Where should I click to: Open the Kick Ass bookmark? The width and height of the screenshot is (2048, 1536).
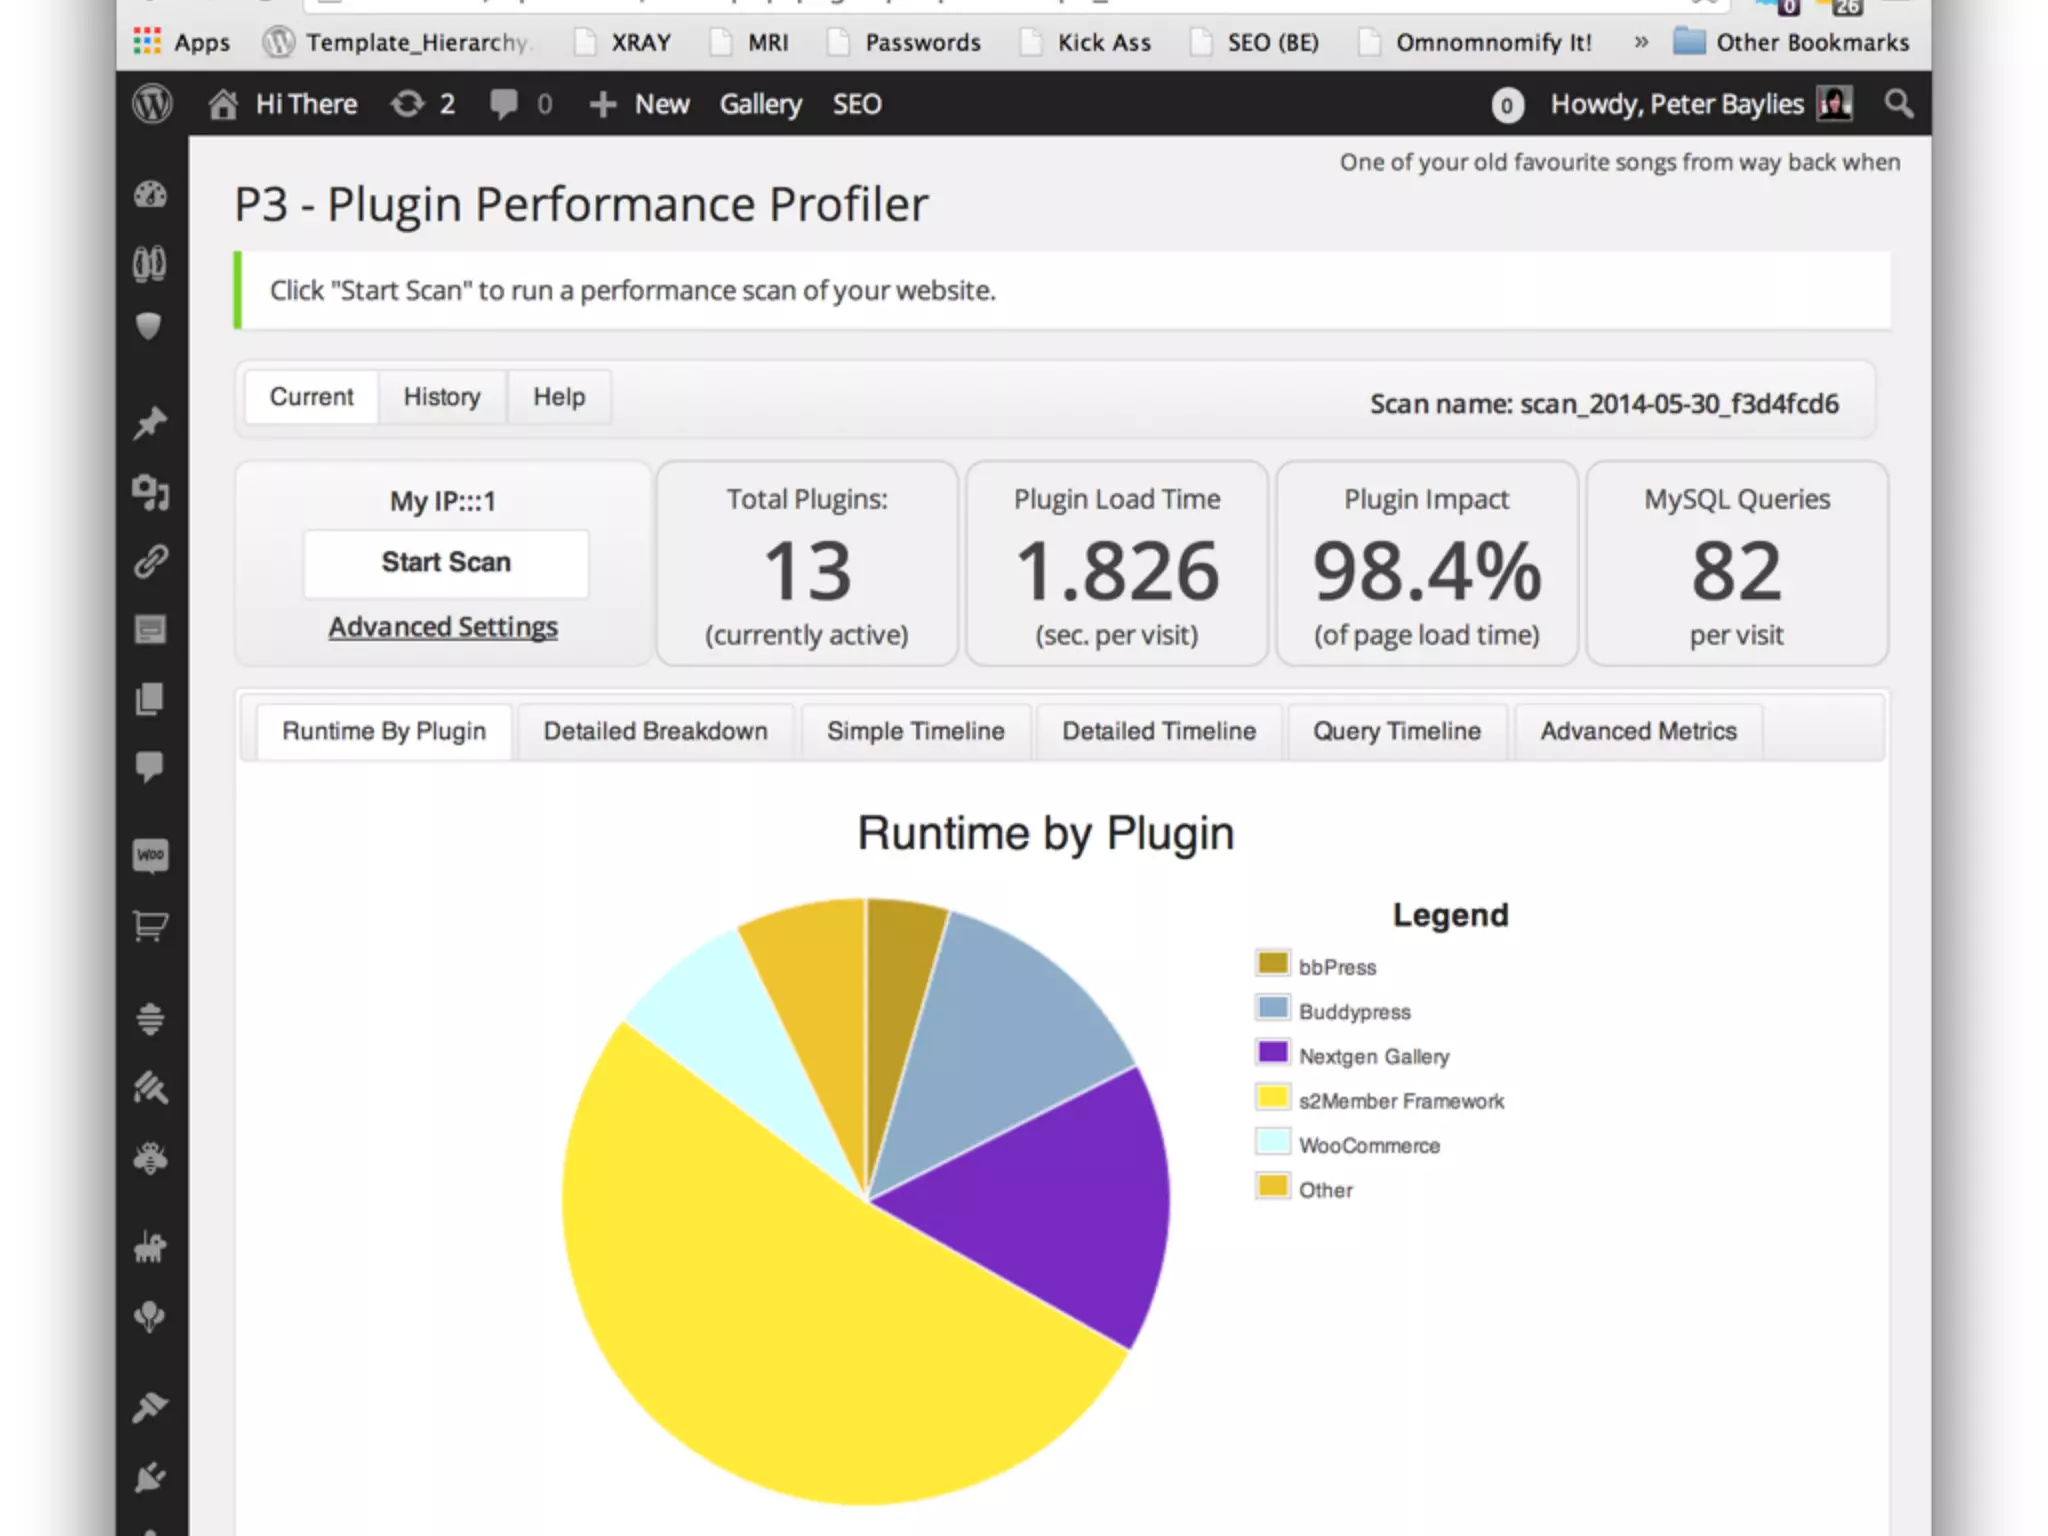click(1085, 42)
